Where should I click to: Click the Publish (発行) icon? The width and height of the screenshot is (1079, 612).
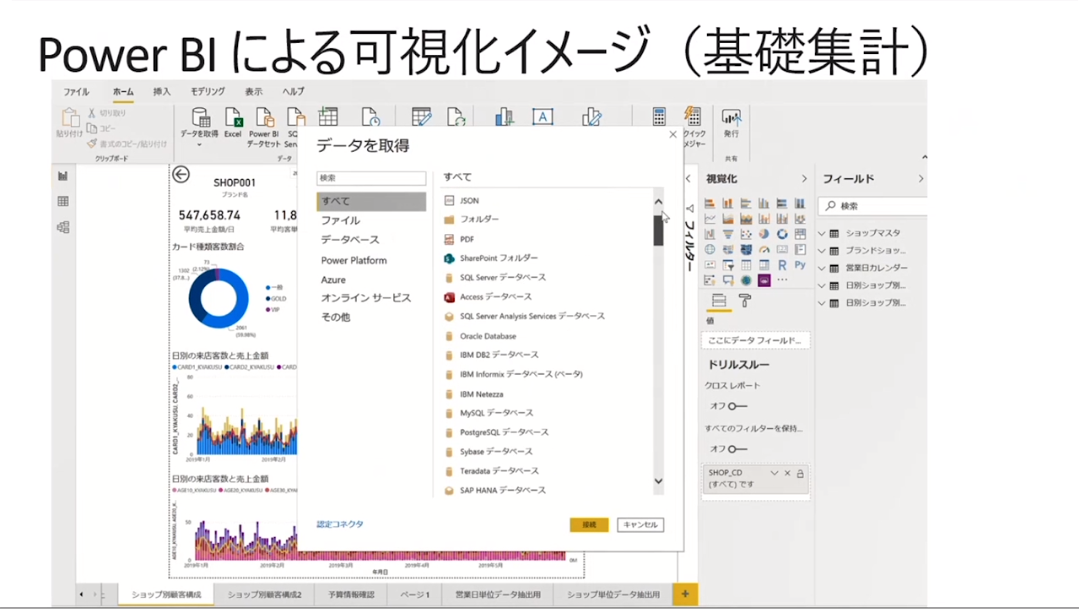pos(731,117)
